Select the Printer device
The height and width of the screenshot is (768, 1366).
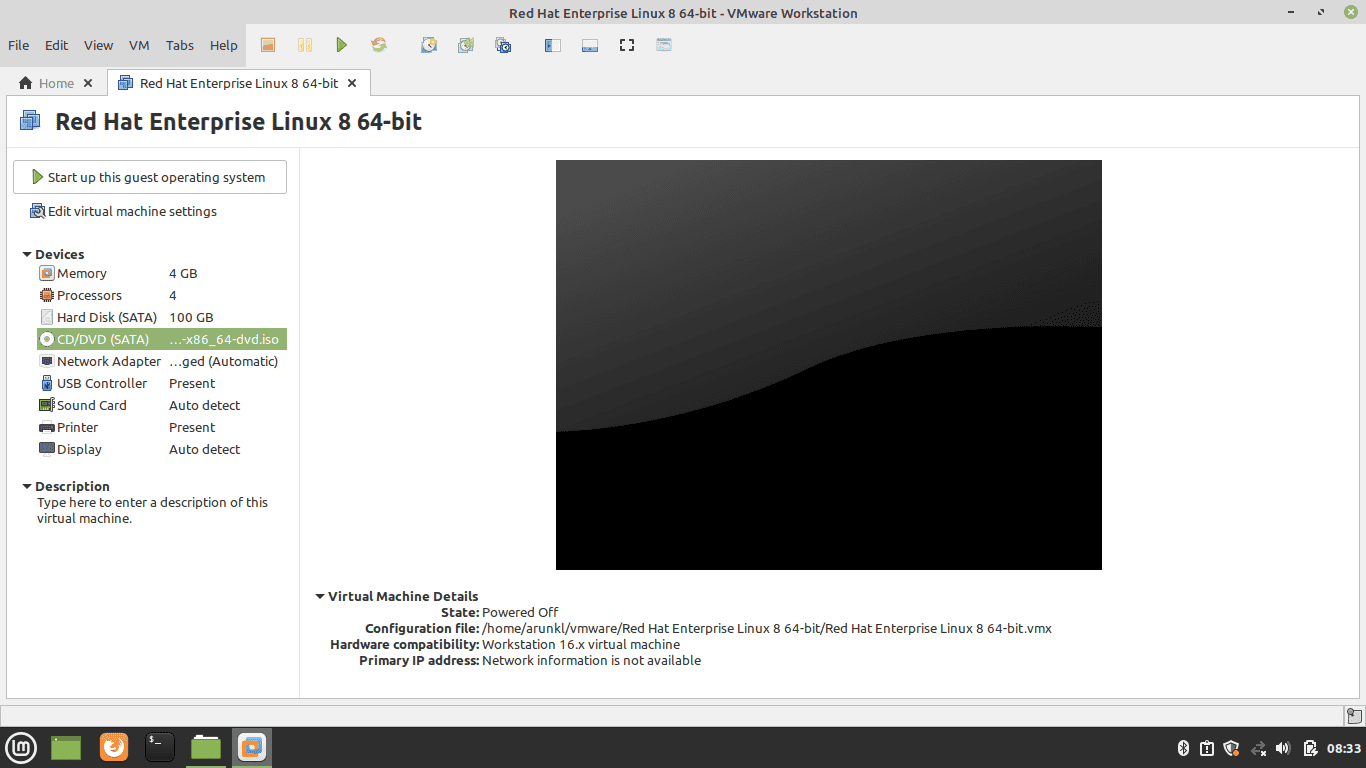tap(162, 427)
